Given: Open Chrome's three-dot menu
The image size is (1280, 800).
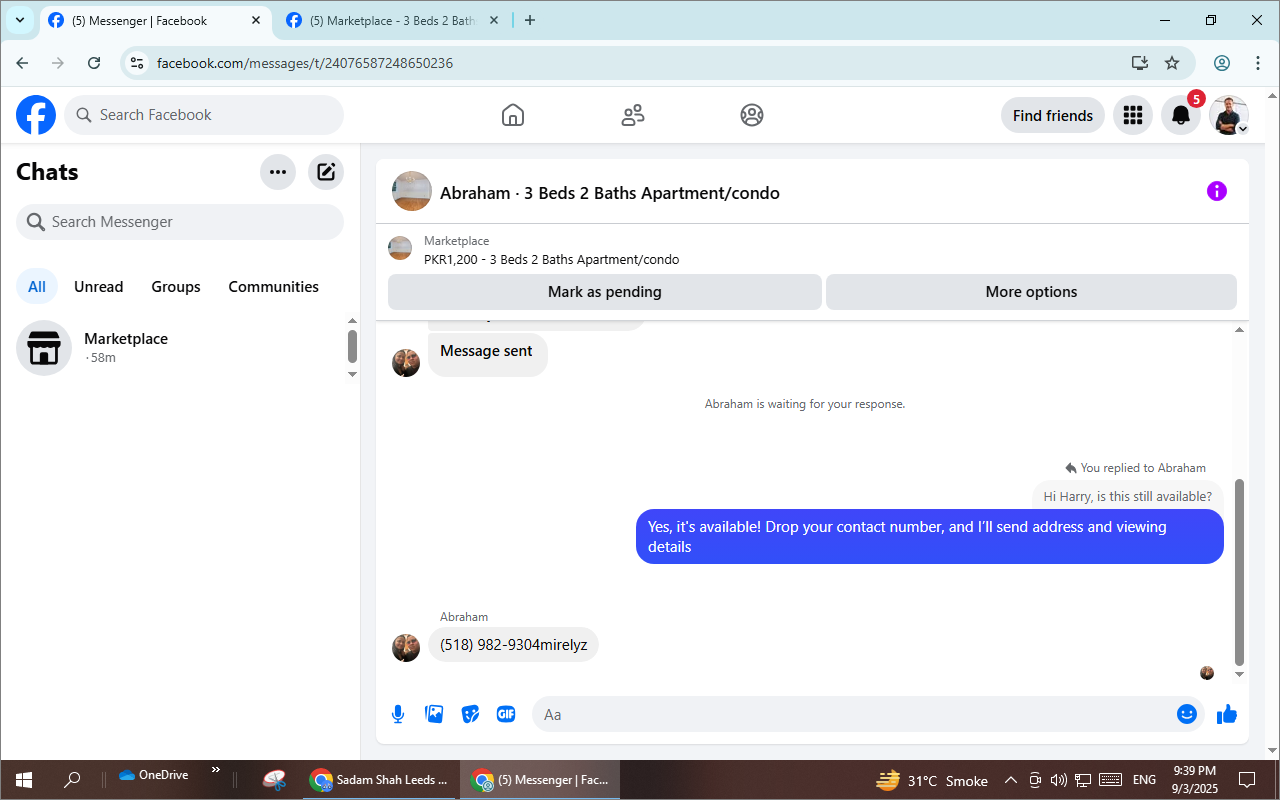Looking at the screenshot, I should pos(1258,63).
